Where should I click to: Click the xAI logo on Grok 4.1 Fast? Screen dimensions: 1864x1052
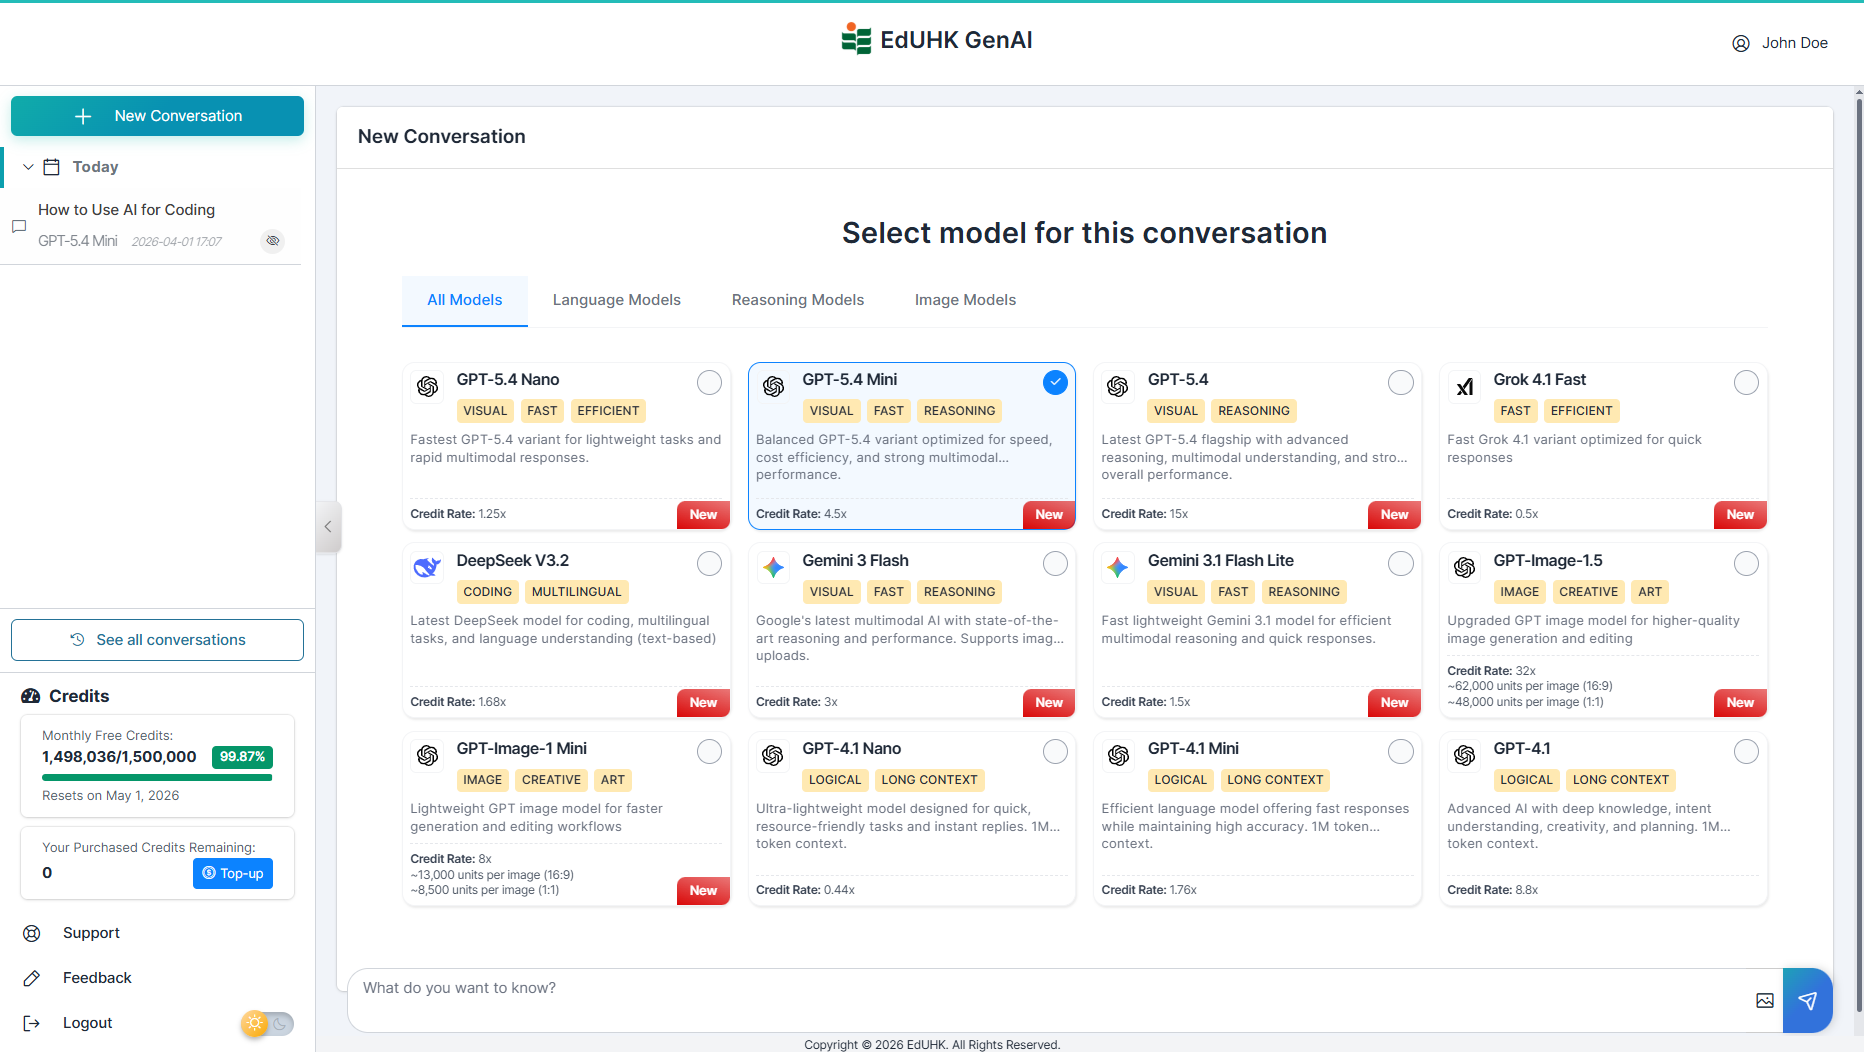pos(1465,386)
